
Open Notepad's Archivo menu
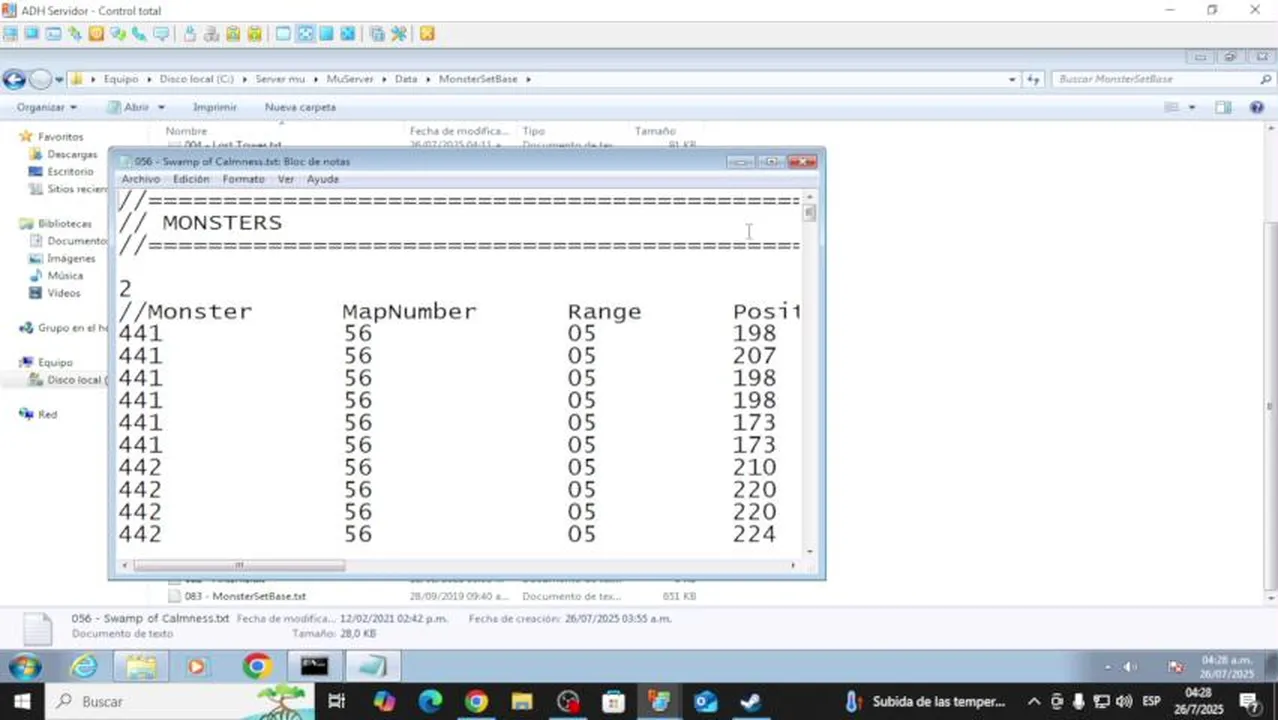click(x=140, y=179)
